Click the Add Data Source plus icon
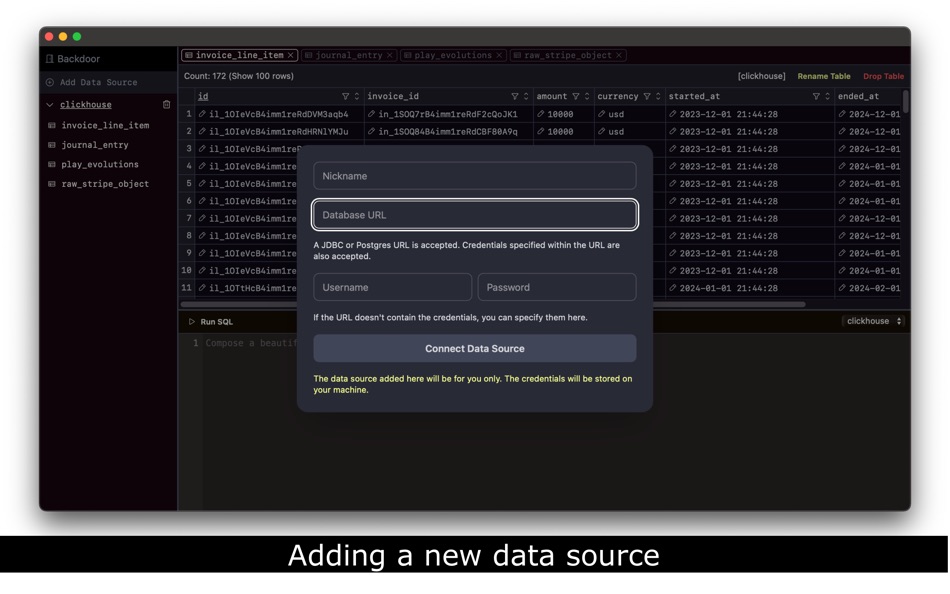This screenshot has height=594, width=950. point(48,82)
